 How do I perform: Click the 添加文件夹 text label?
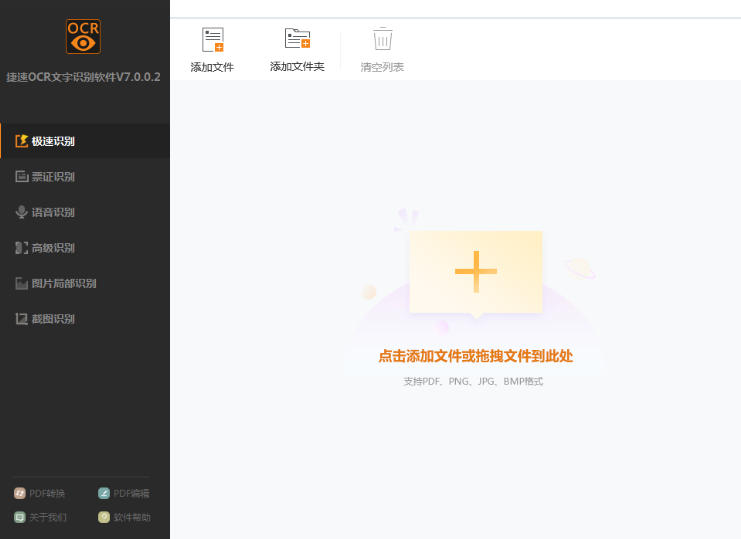point(297,67)
